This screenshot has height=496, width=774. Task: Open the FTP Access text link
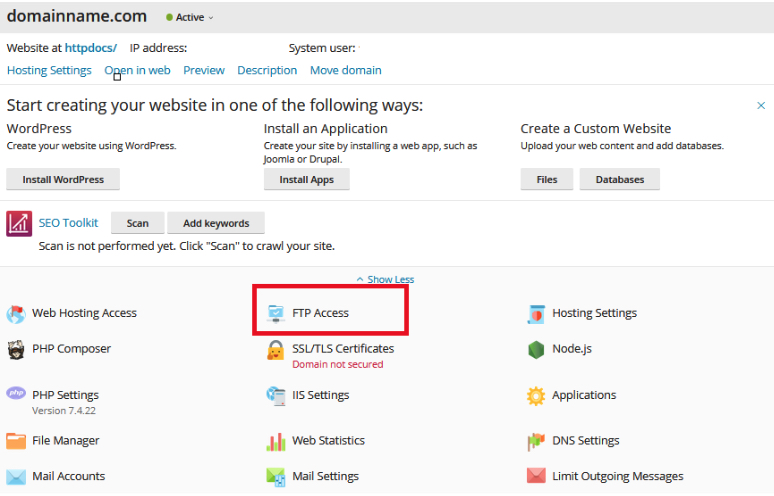click(x=320, y=313)
